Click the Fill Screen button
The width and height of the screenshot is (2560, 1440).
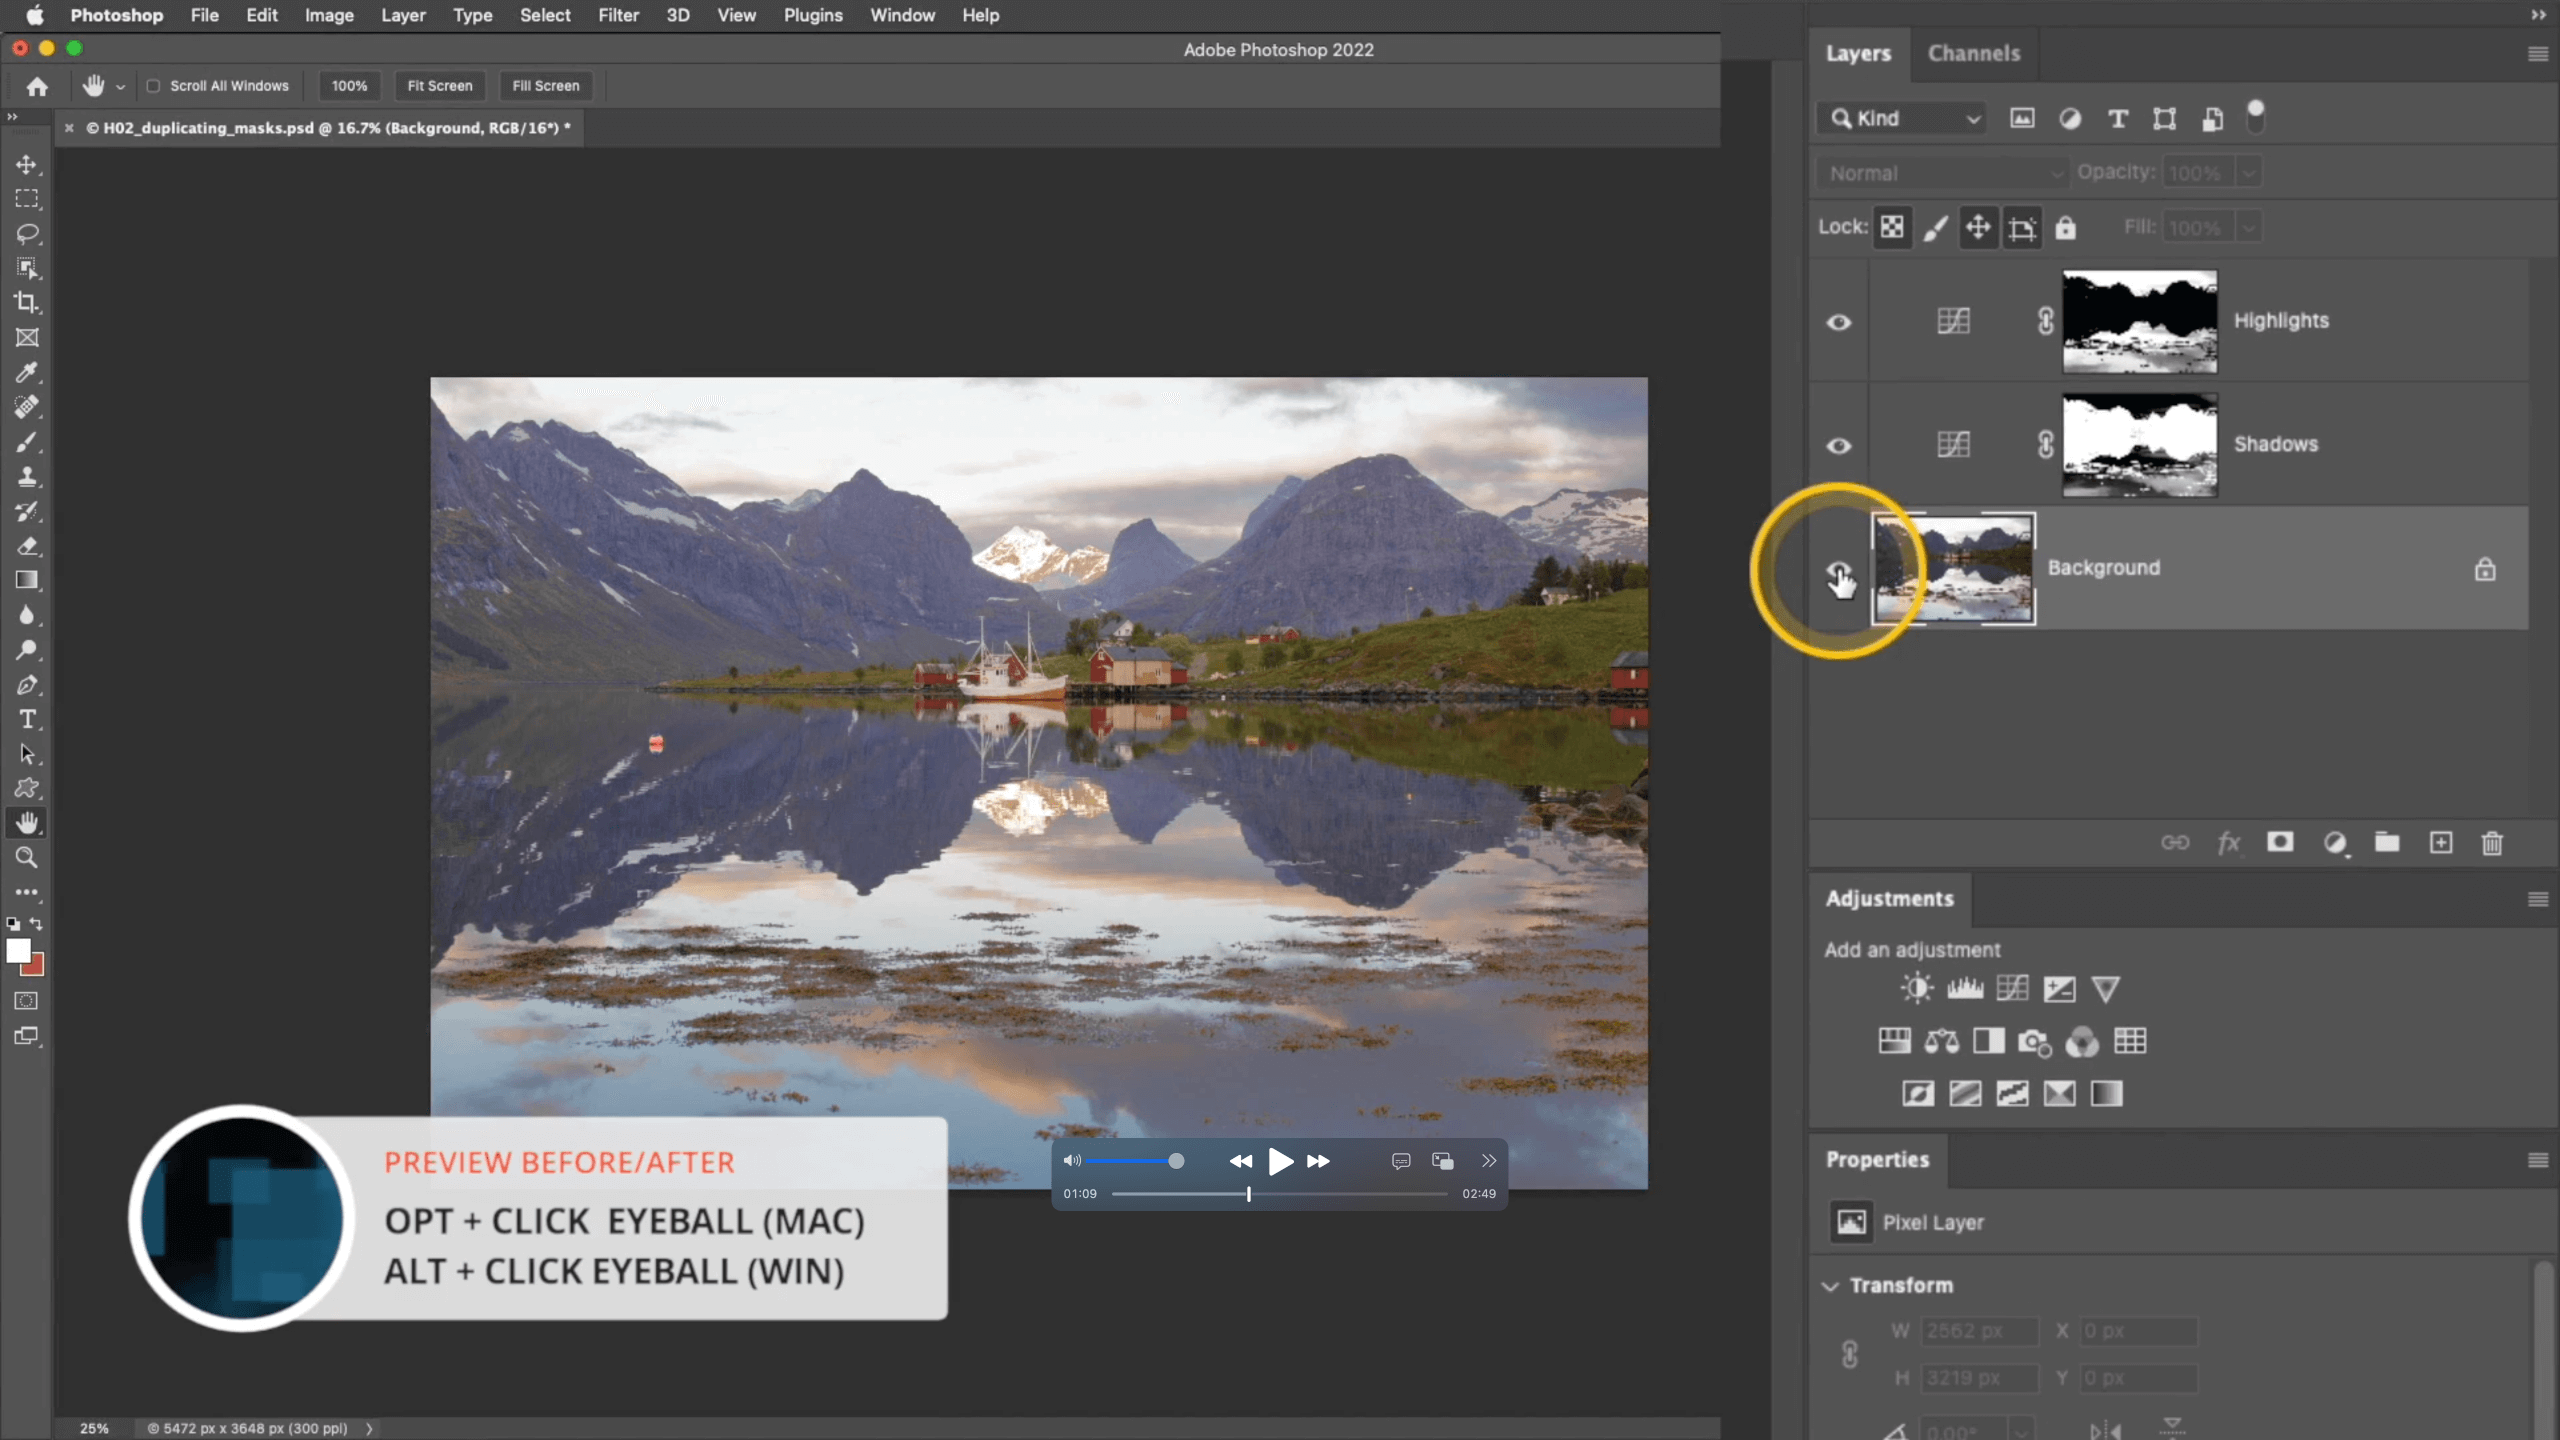(x=545, y=86)
